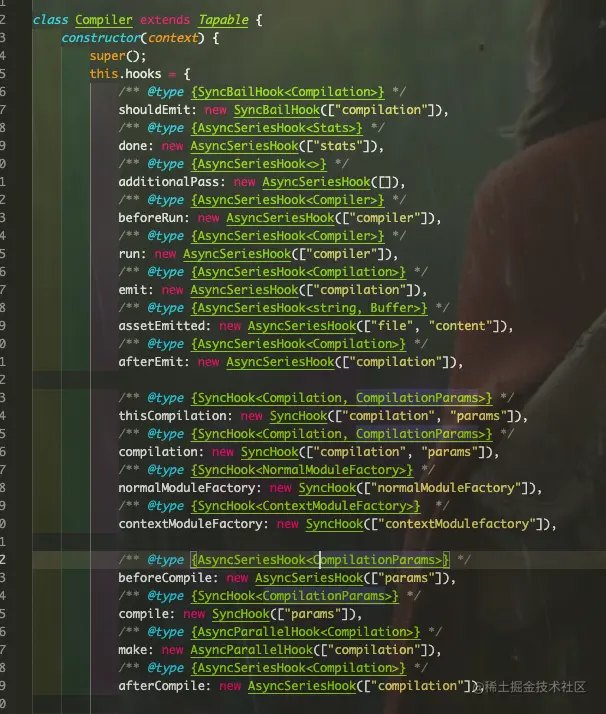Click the "extends" keyword
This screenshot has height=714, width=606.
(165, 20)
